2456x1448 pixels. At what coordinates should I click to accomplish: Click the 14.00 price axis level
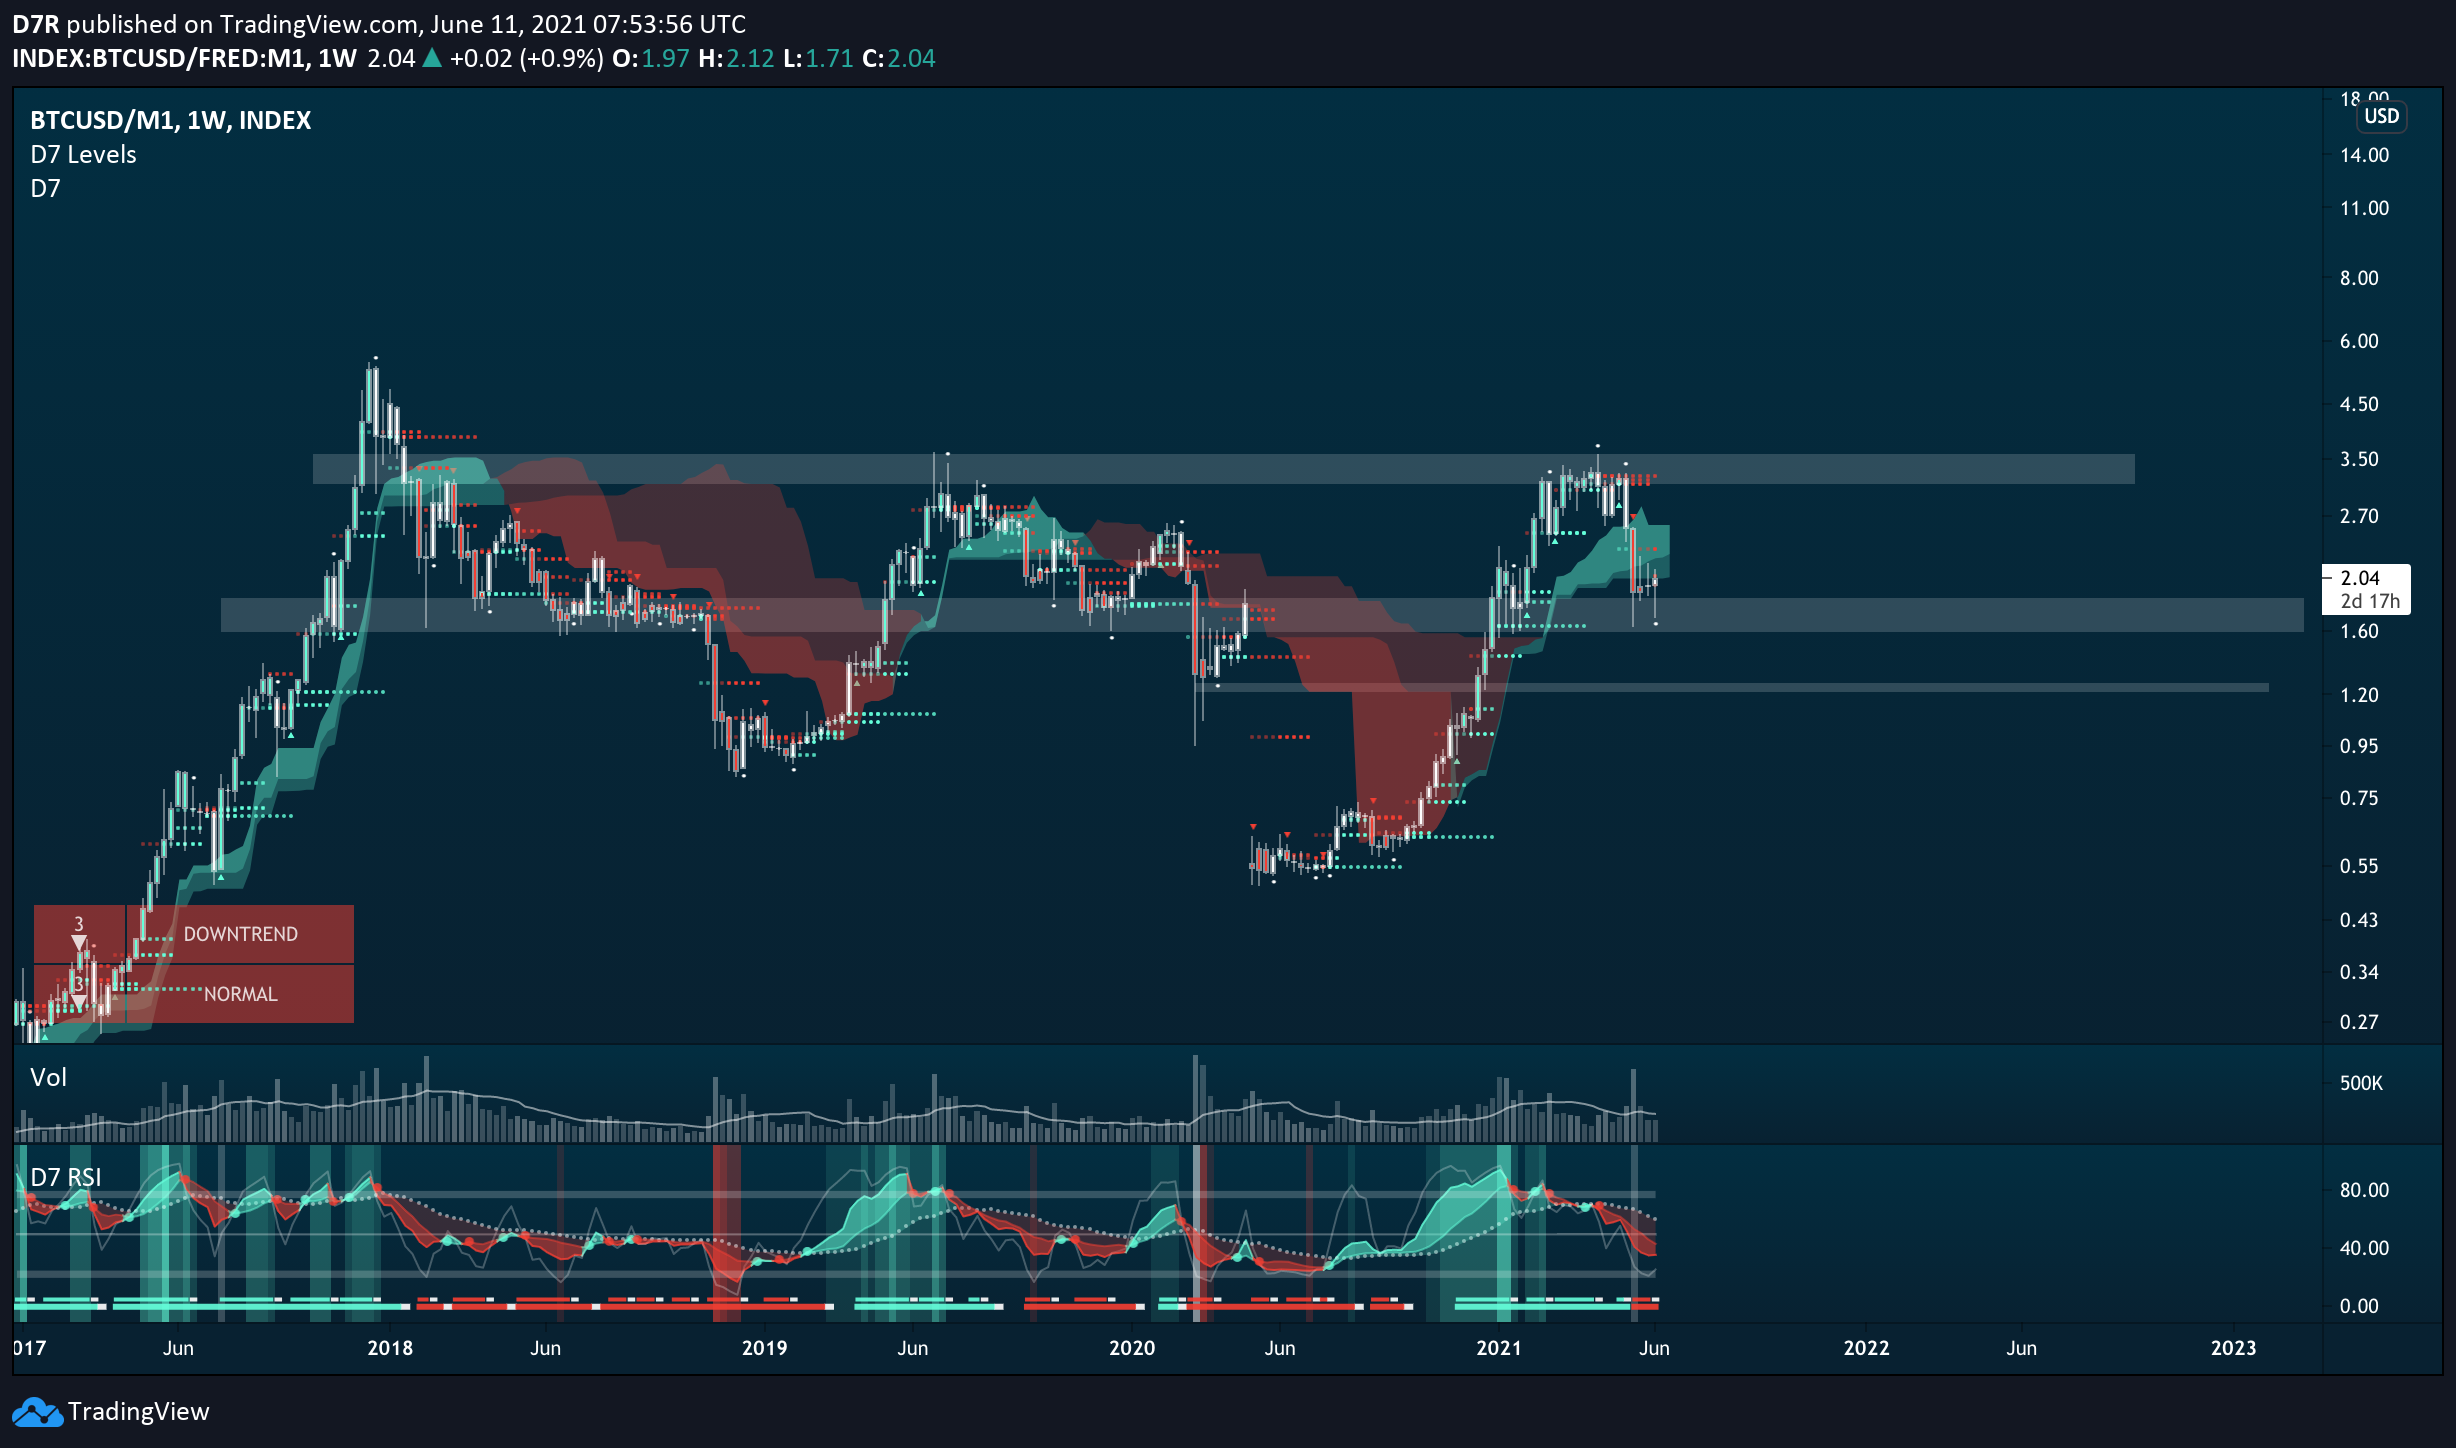coord(2364,155)
